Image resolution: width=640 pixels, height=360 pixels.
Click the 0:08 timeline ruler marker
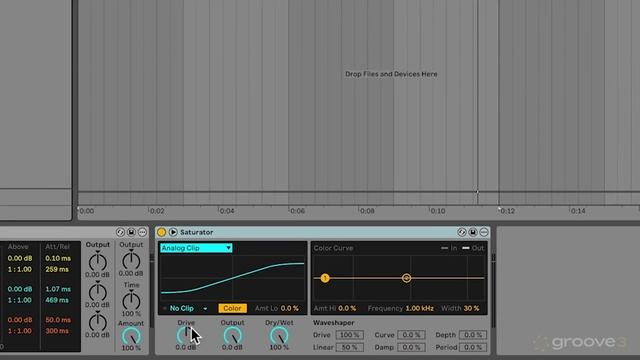click(367, 211)
